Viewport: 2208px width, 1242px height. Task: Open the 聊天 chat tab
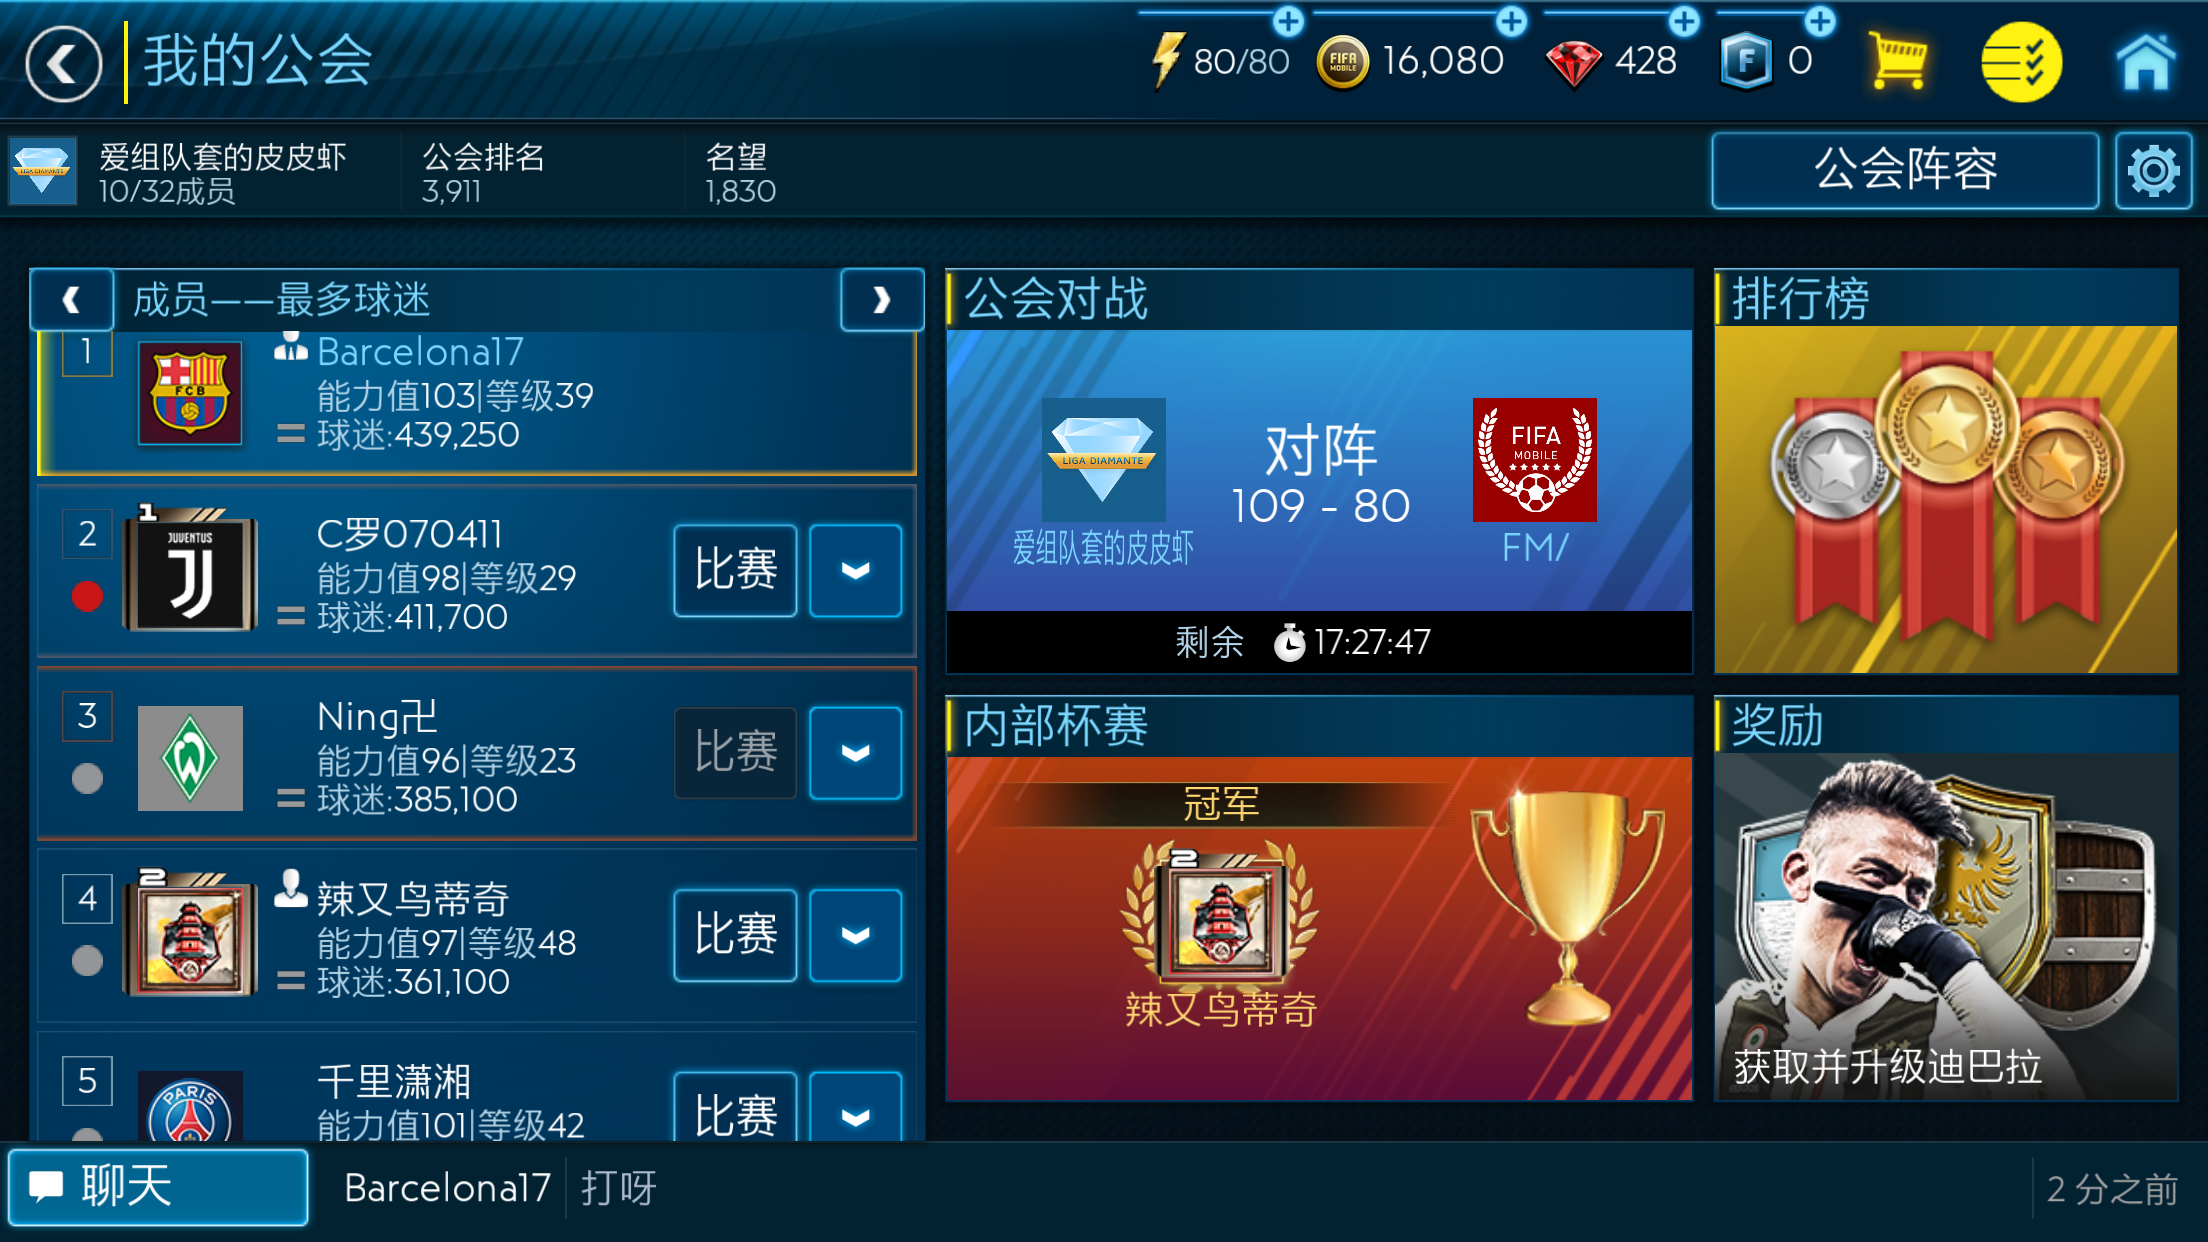(x=158, y=1187)
